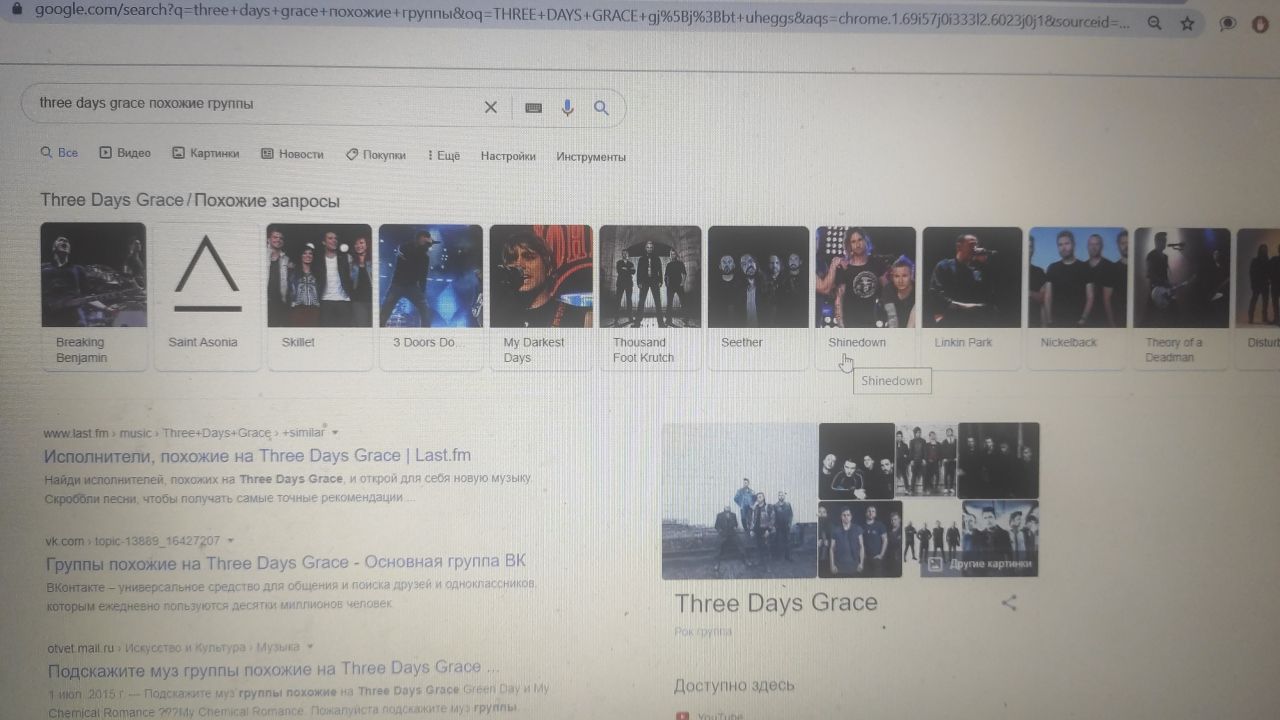Open 'Инструменты' search tools
This screenshot has width=1280, height=720.
click(x=591, y=157)
